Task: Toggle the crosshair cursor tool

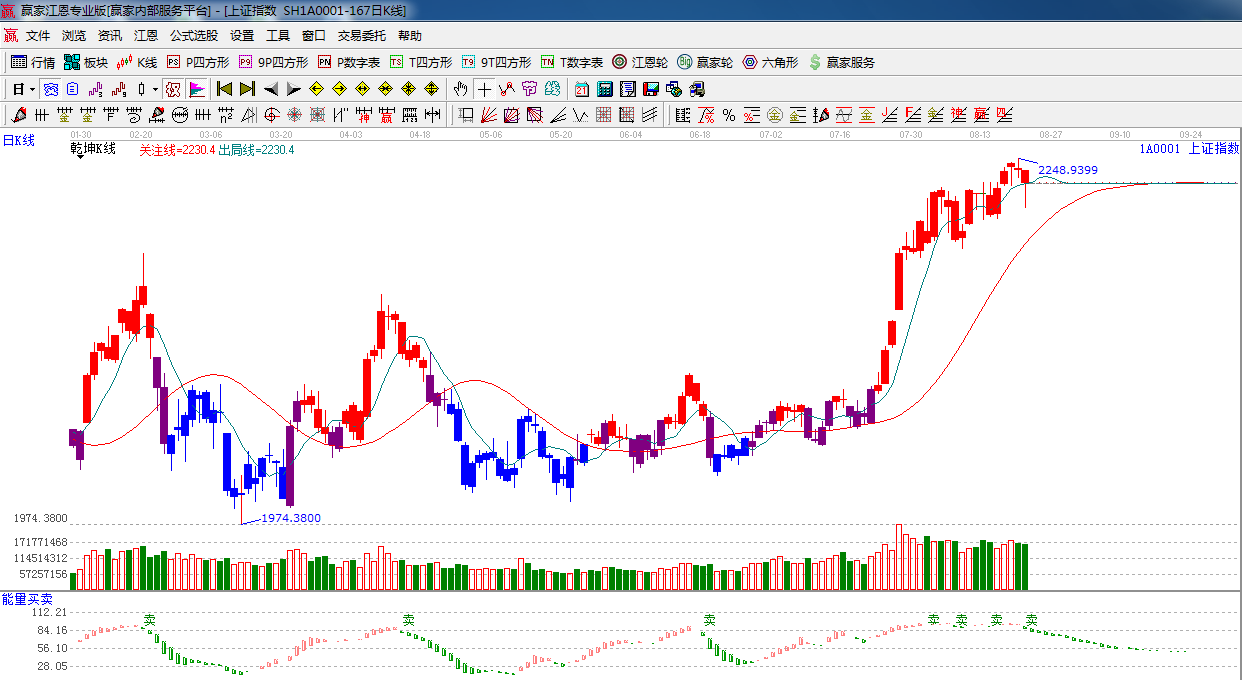Action: tap(484, 89)
